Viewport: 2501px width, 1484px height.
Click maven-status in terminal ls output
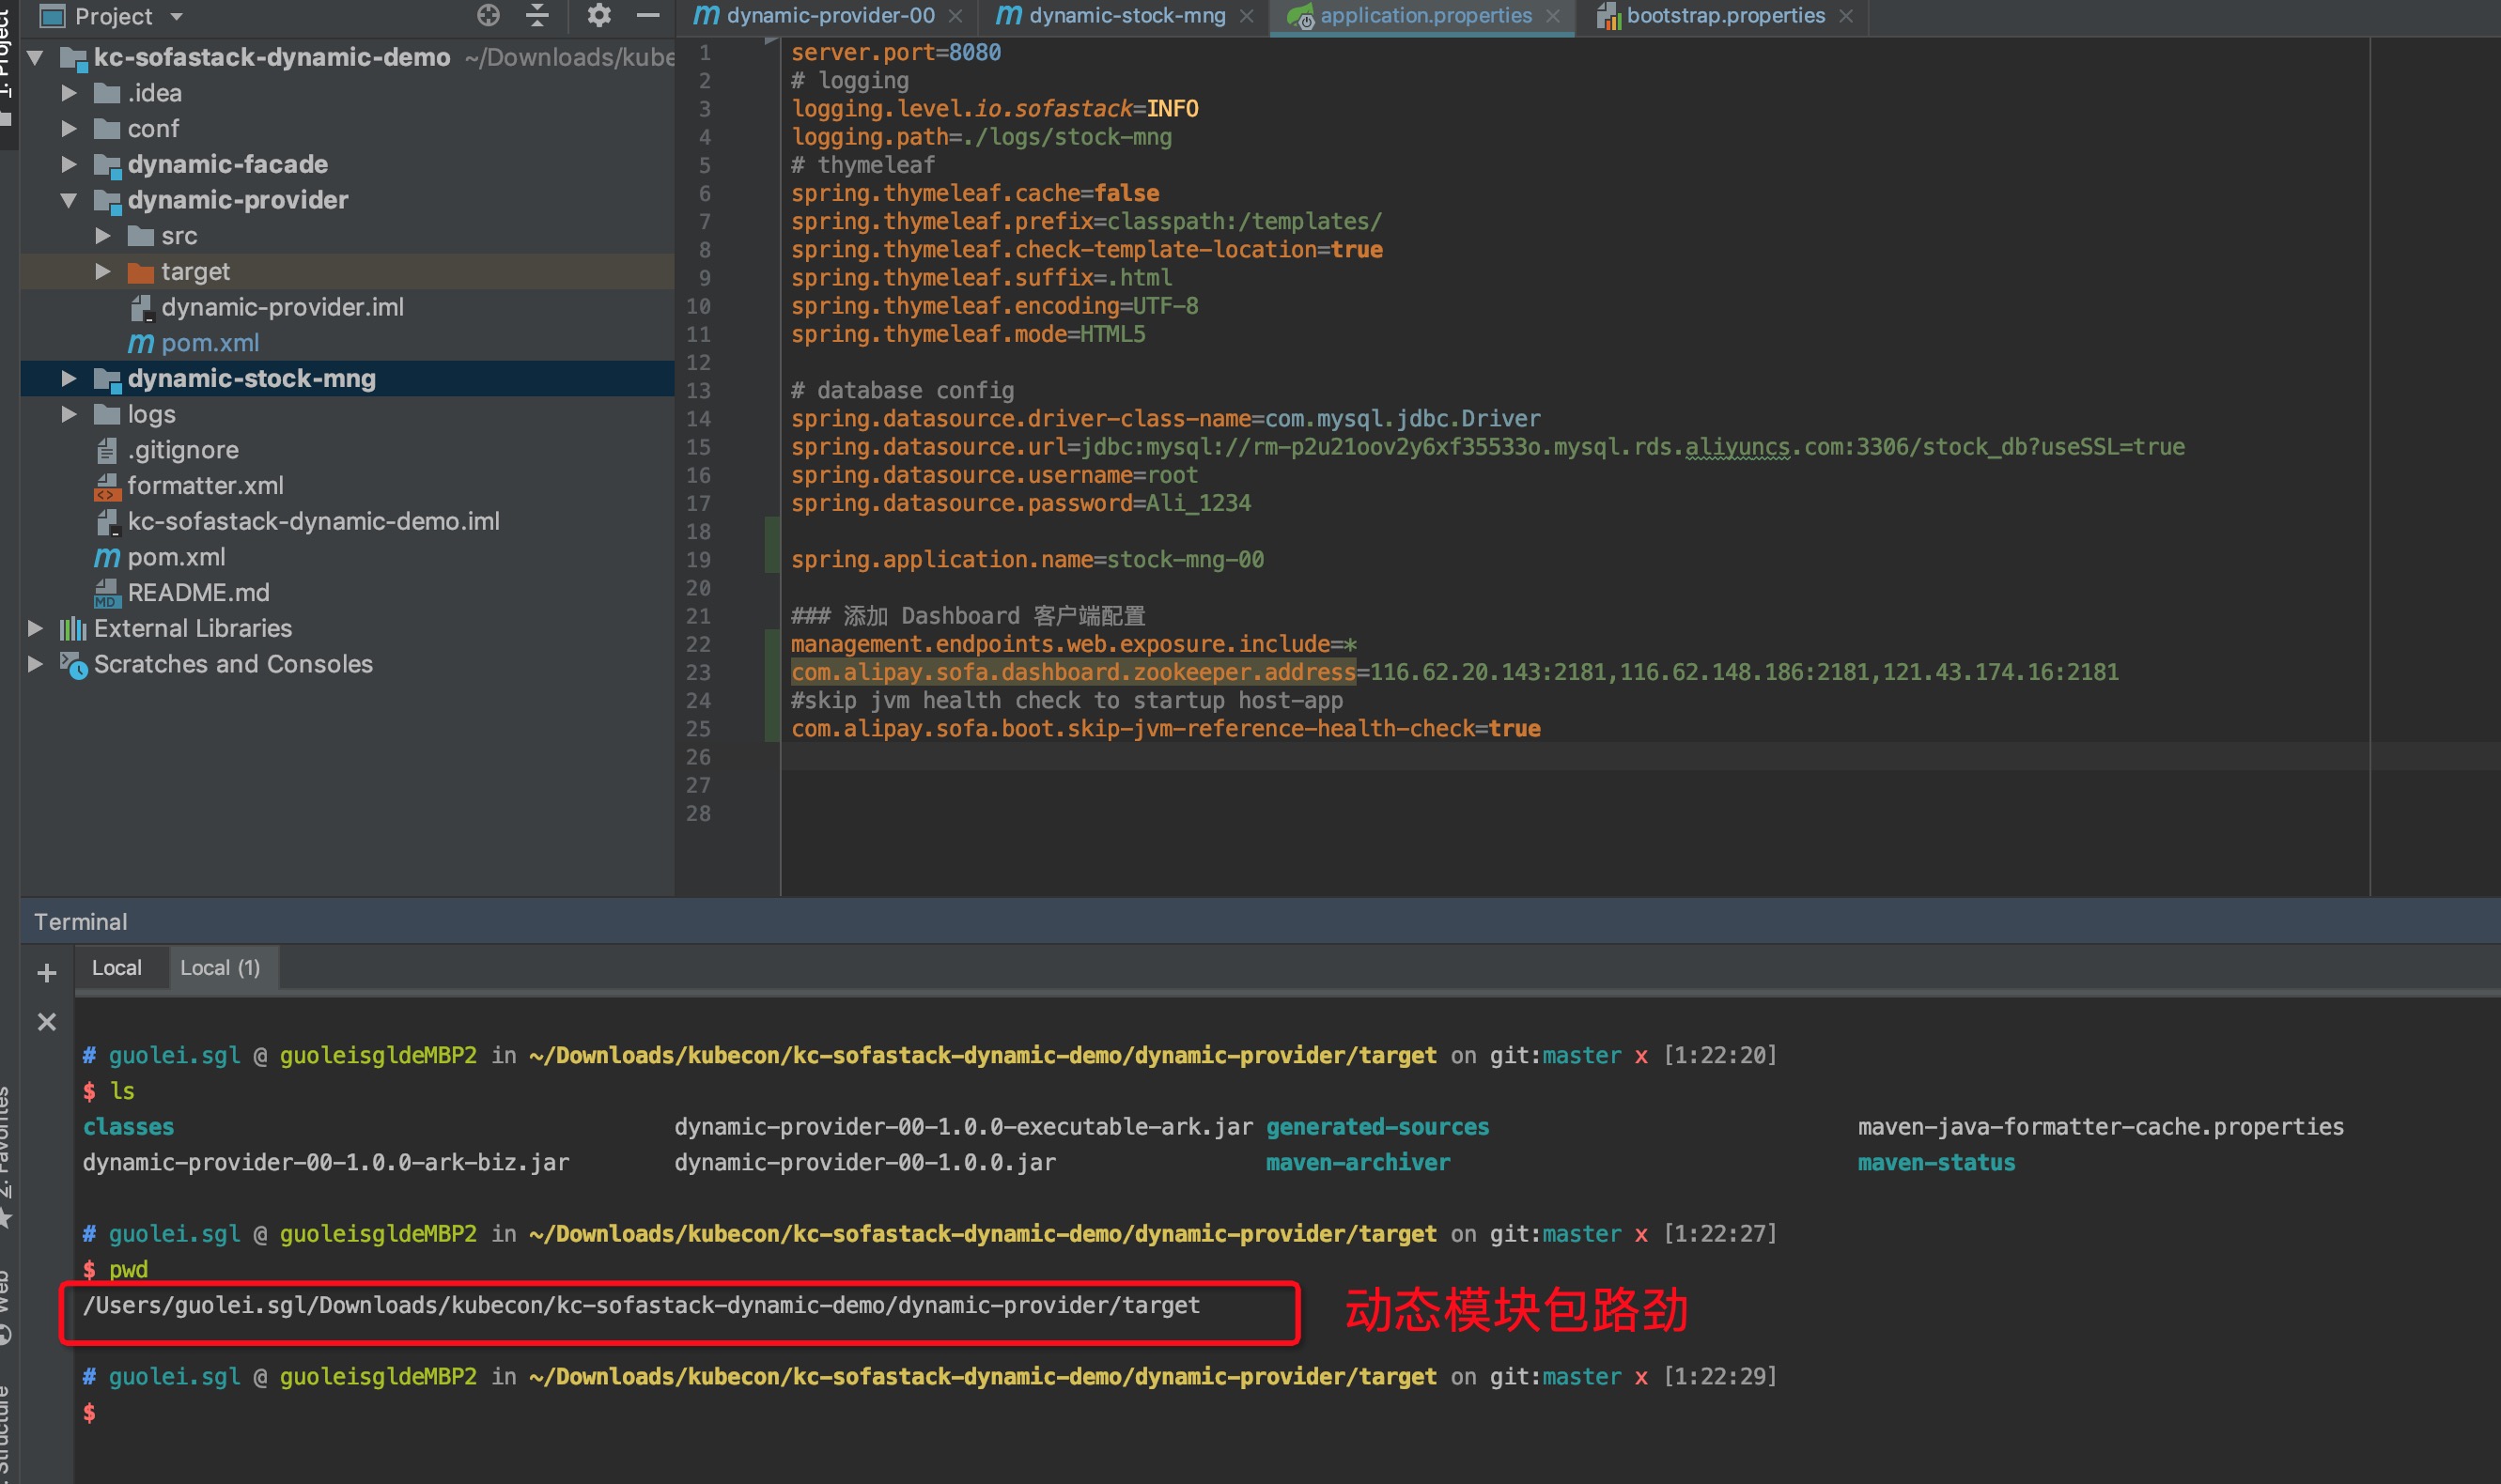coord(1936,1162)
